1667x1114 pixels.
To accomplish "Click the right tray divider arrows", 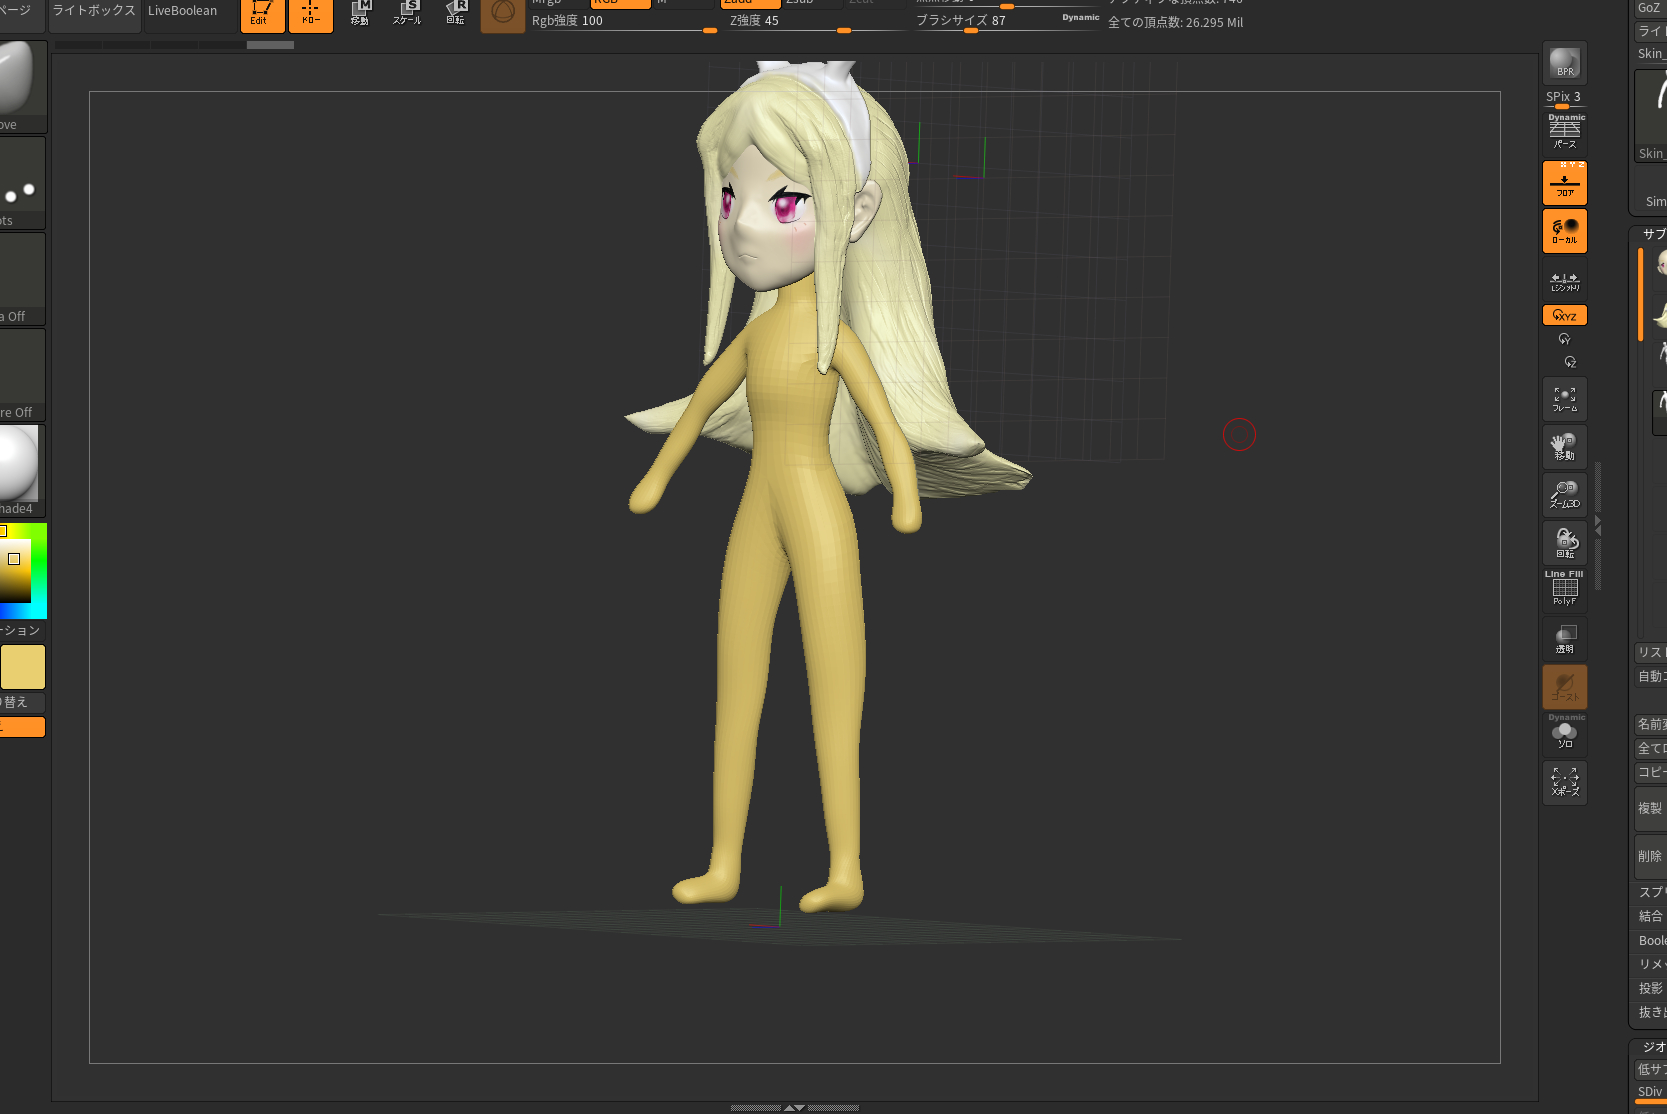I will 1598,526.
